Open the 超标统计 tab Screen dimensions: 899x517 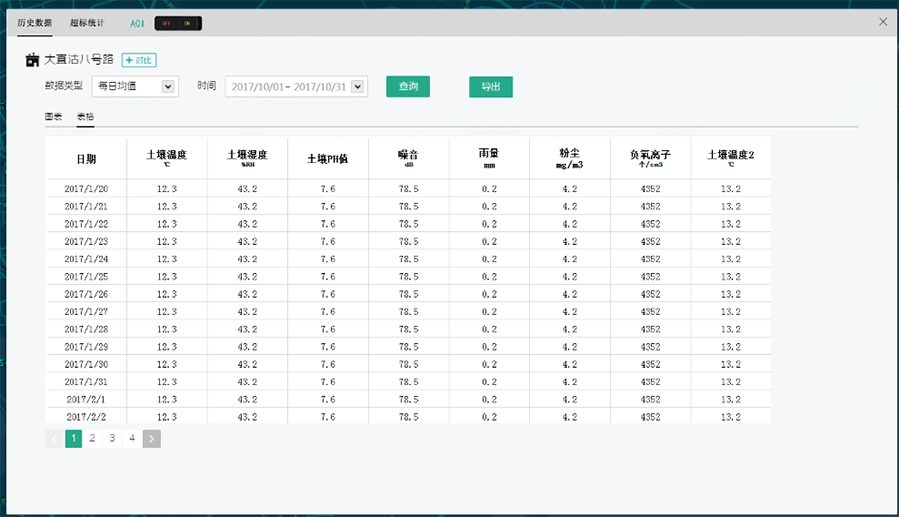point(87,22)
